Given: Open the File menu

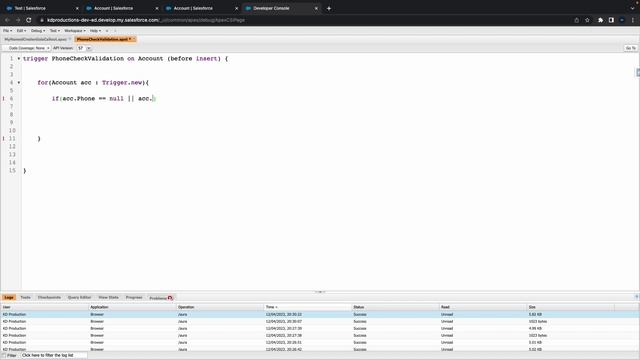Looking at the screenshot, I should tap(7, 31).
